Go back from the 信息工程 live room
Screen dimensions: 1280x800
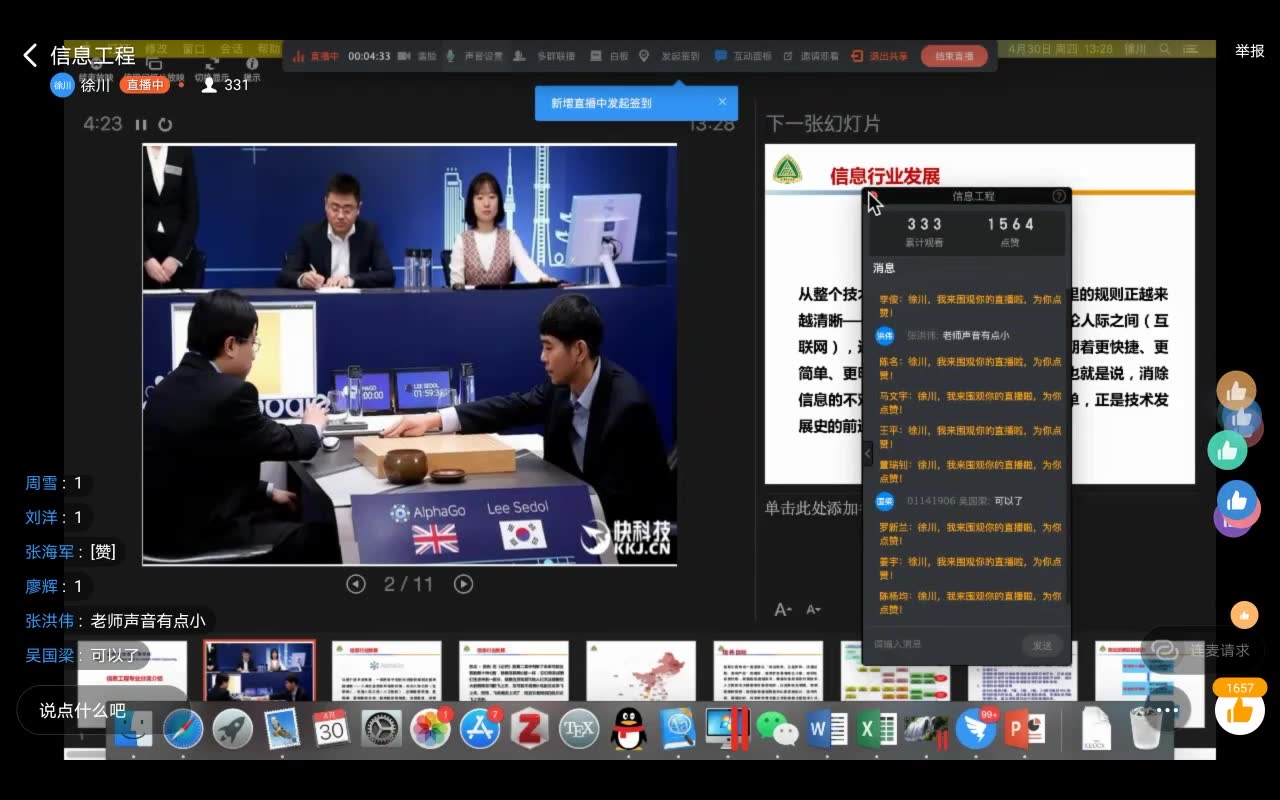click(30, 55)
